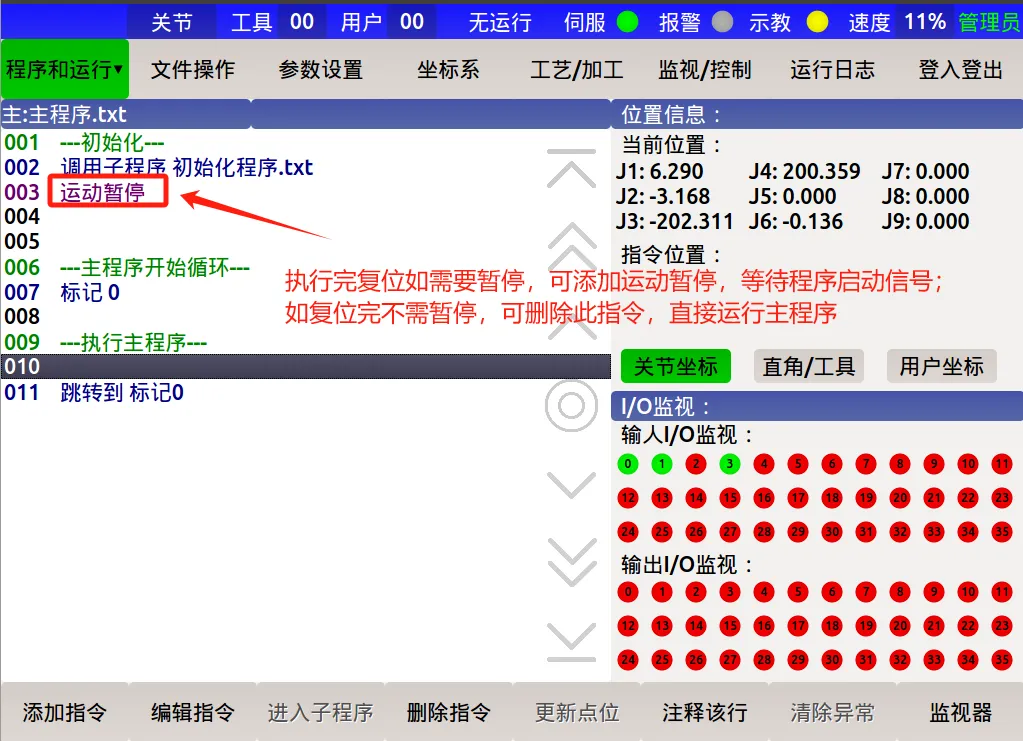The image size is (1023, 741).
Task: Switch to 用户坐标 tab
Action: [941, 366]
